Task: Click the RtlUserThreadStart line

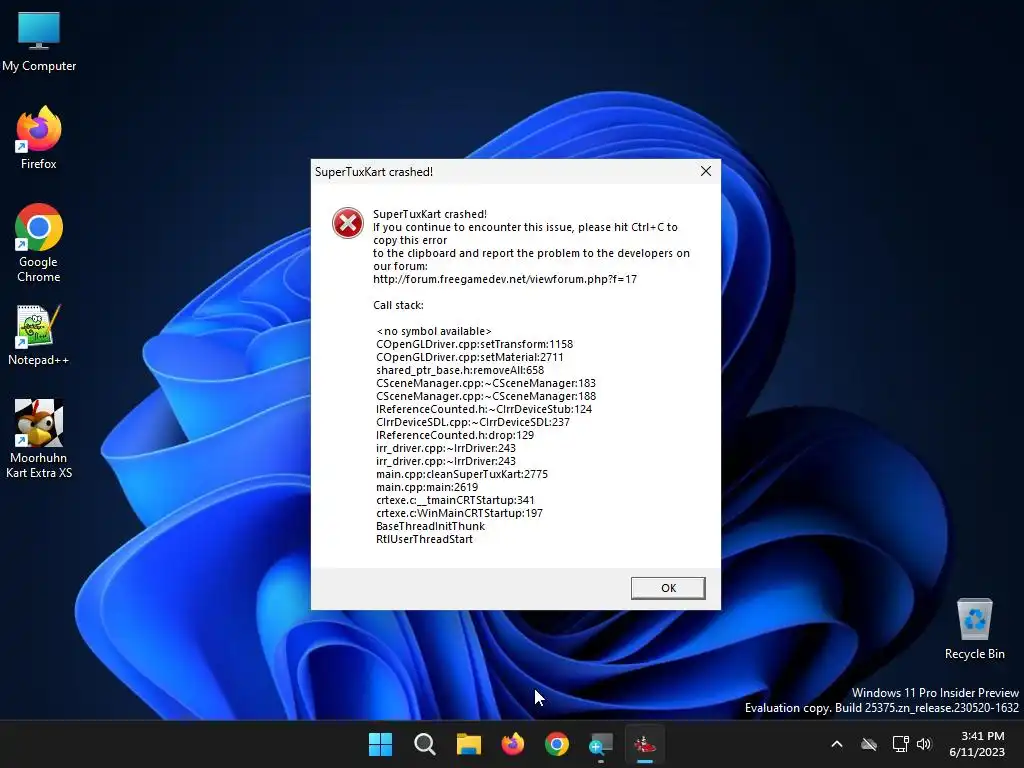Action: click(424, 539)
